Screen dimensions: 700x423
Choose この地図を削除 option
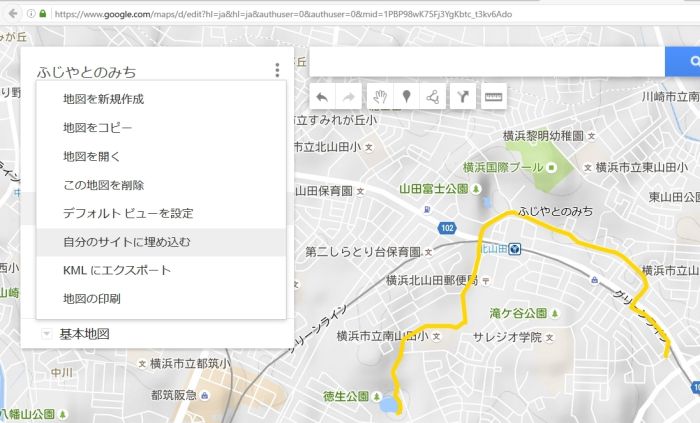(161, 185)
